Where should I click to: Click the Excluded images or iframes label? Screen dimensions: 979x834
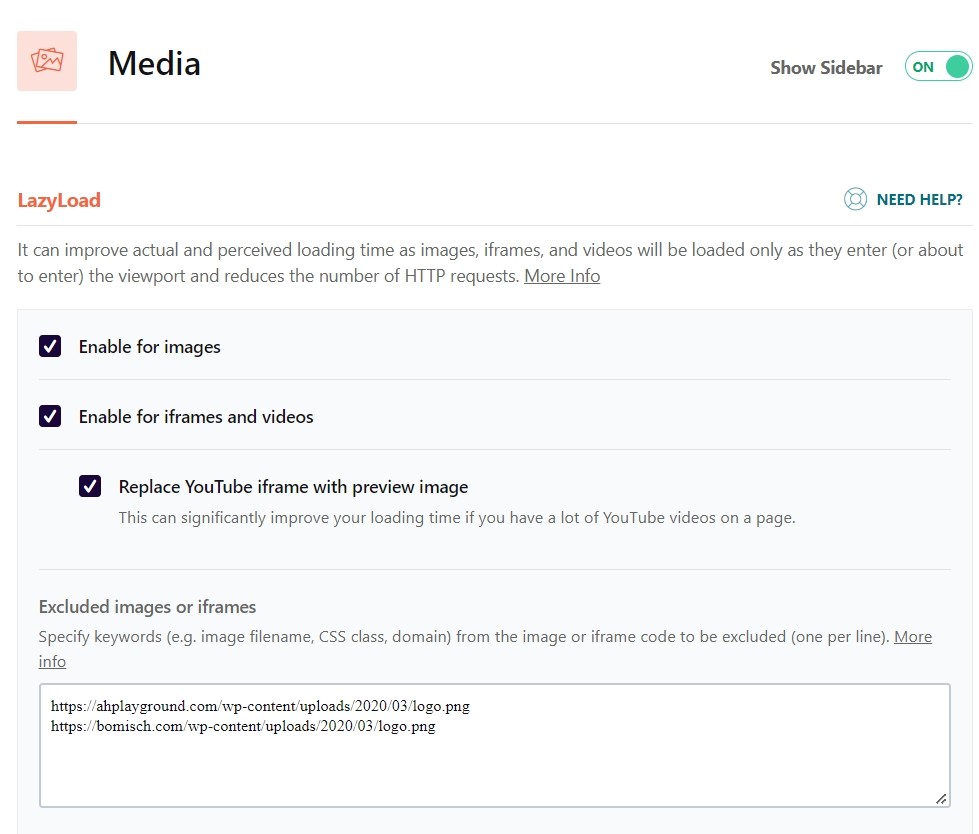(x=147, y=607)
